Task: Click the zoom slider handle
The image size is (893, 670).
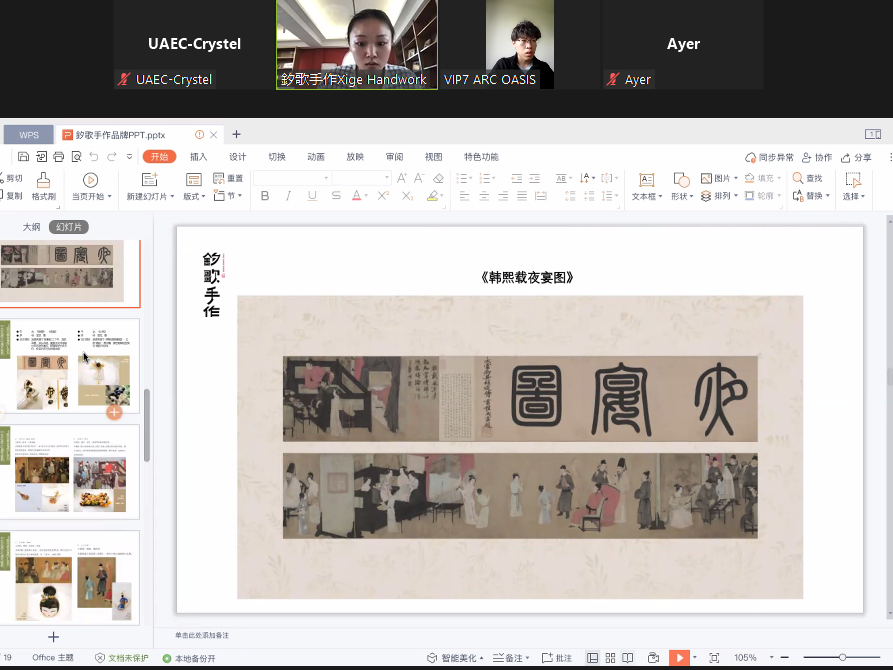Action: click(842, 657)
